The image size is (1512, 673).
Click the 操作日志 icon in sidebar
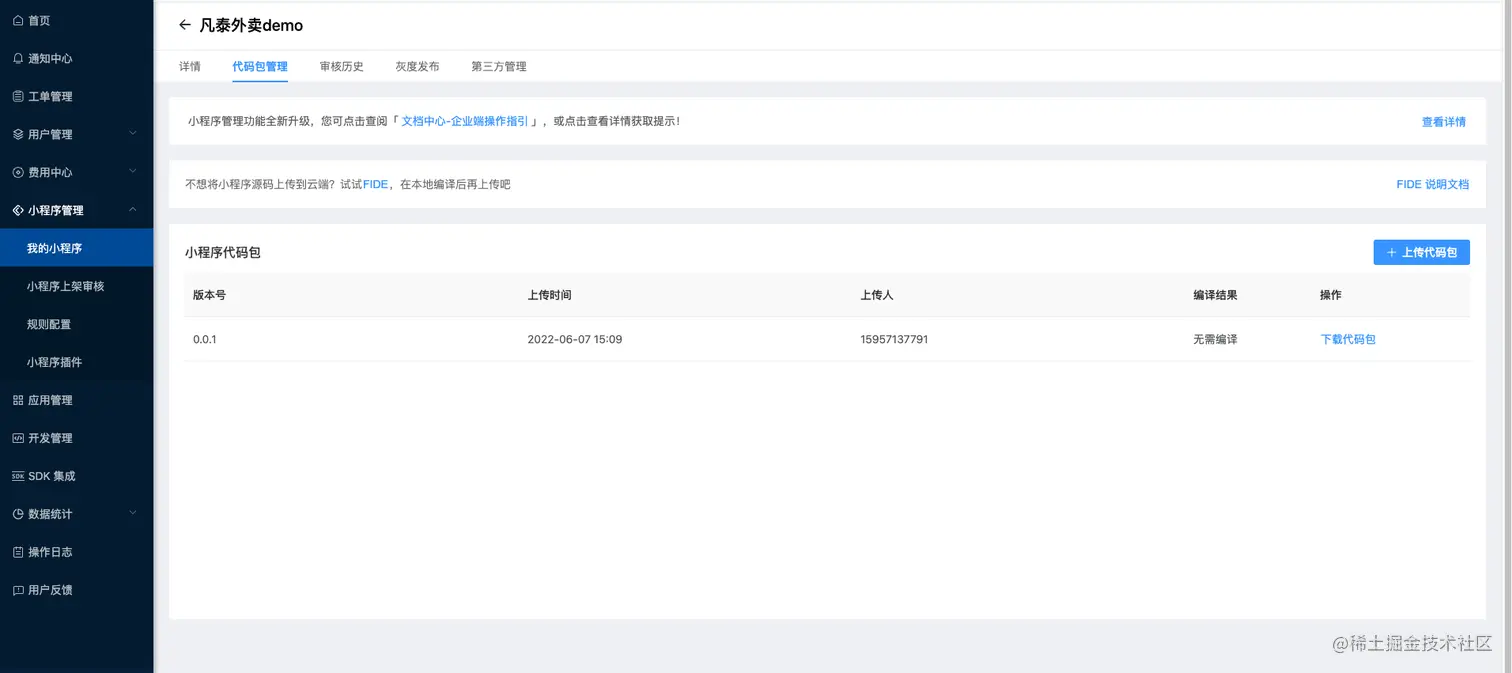coord(18,552)
